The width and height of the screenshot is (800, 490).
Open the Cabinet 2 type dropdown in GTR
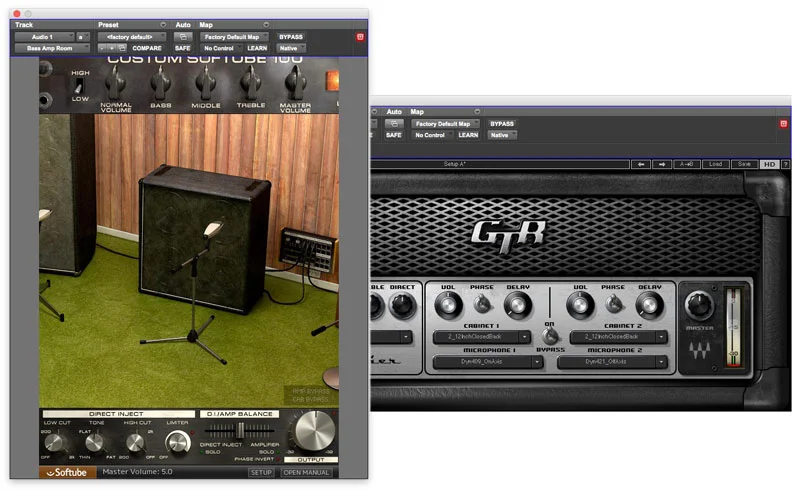point(618,337)
